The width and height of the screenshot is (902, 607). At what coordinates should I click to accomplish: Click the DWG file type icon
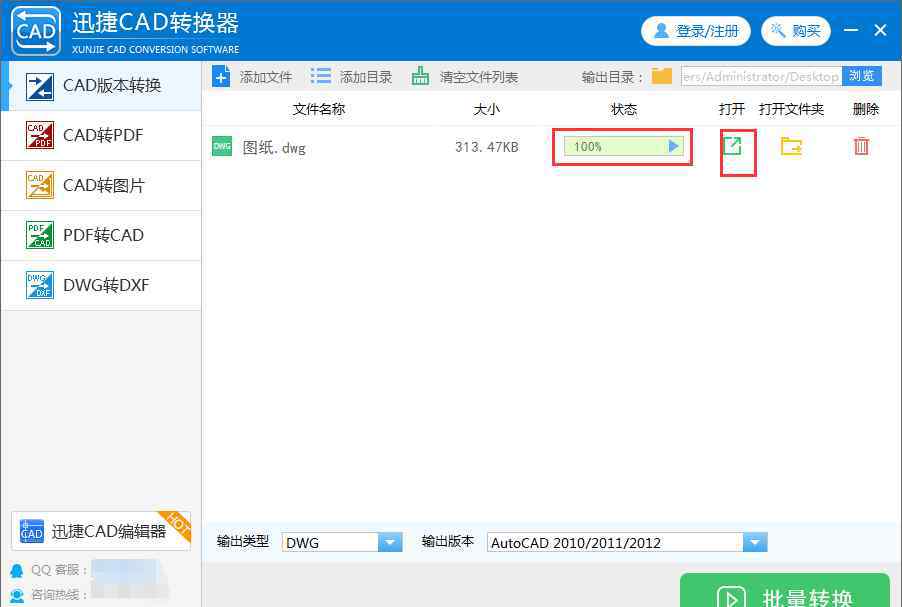[x=222, y=147]
